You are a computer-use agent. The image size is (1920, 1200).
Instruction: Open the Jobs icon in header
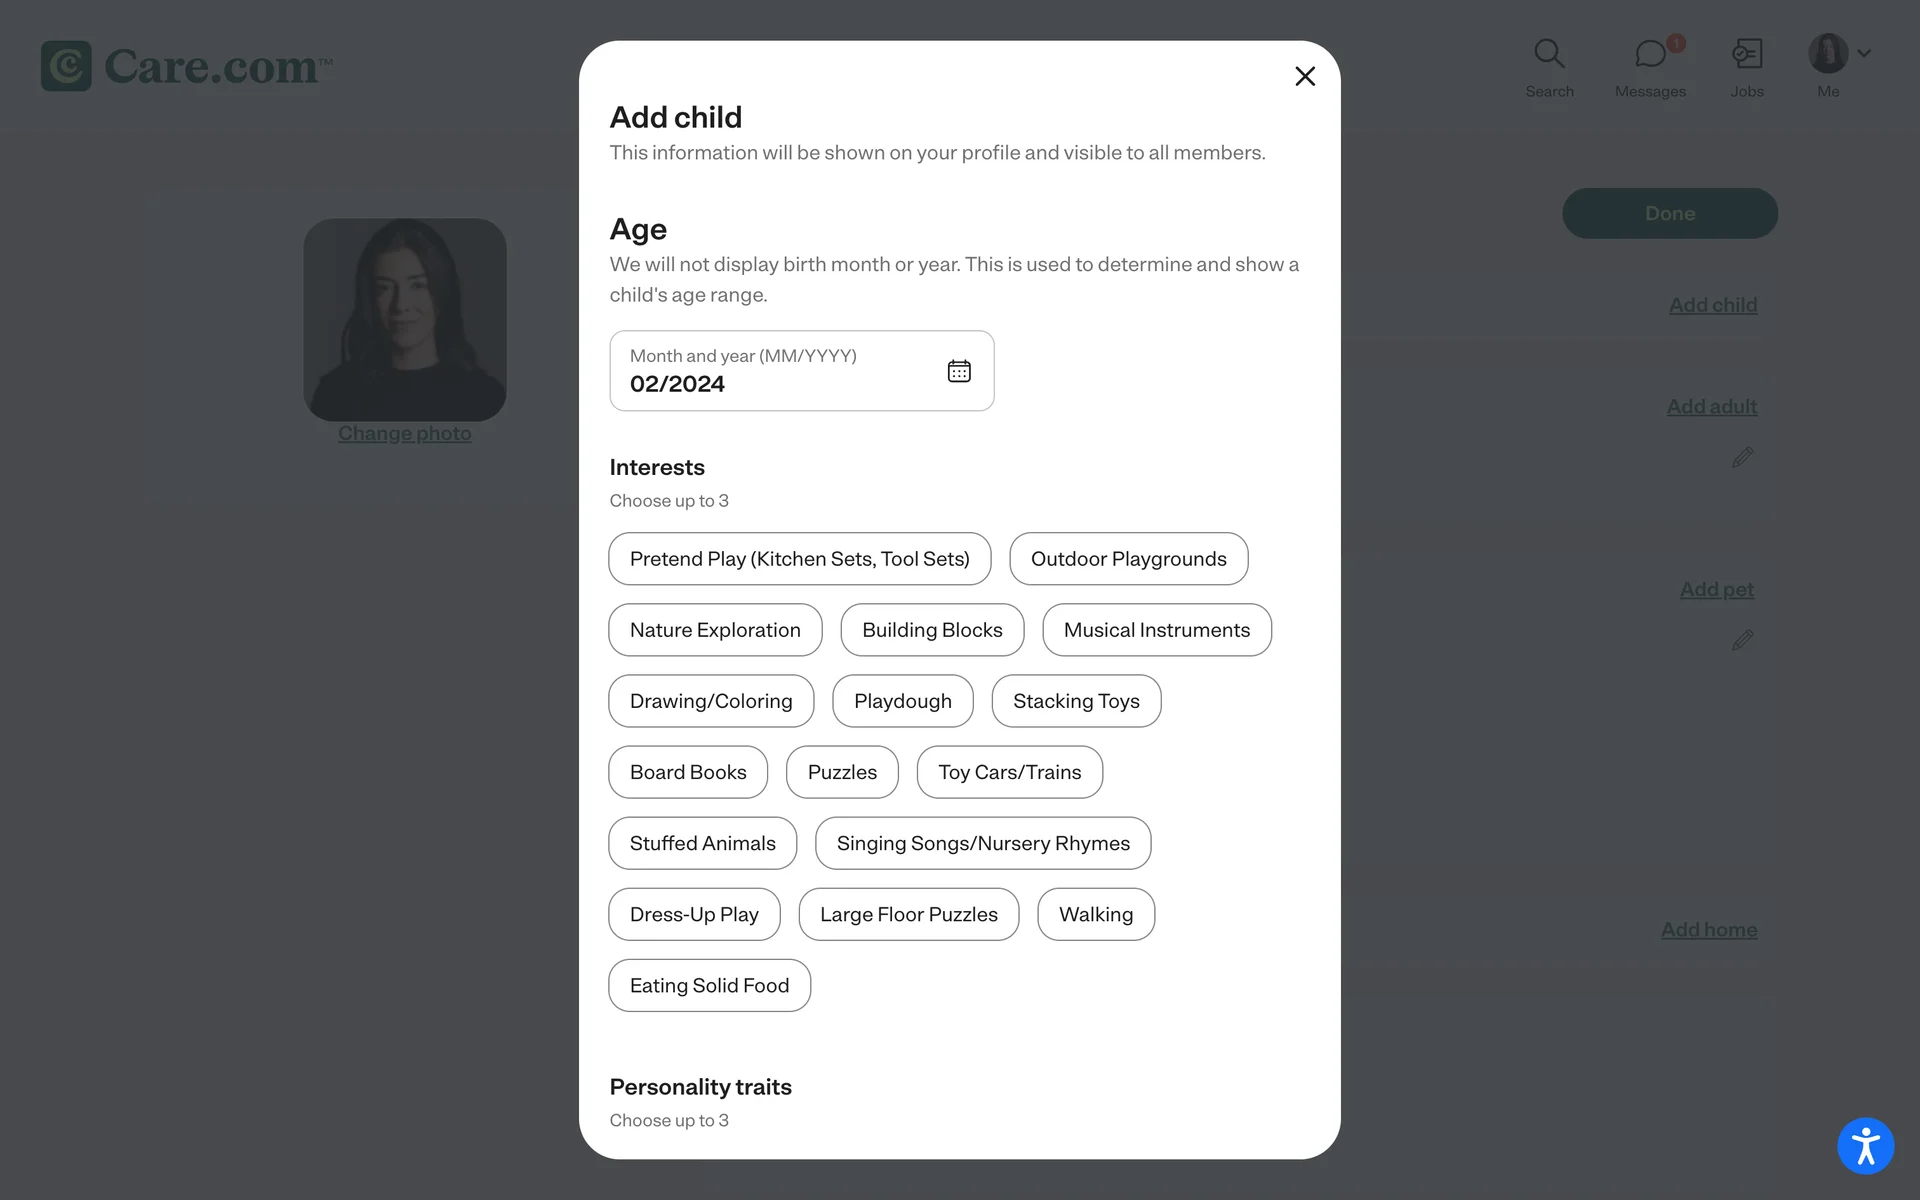pyautogui.click(x=1747, y=54)
